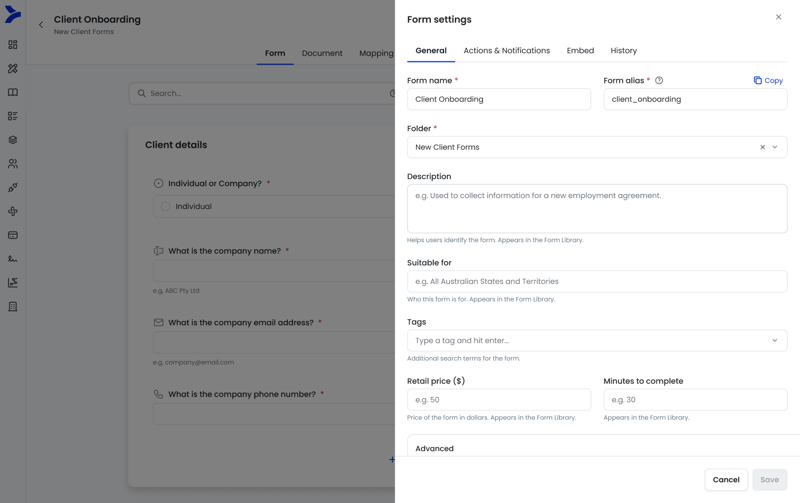
Task: Open the Embed tab
Action: pyautogui.click(x=580, y=51)
